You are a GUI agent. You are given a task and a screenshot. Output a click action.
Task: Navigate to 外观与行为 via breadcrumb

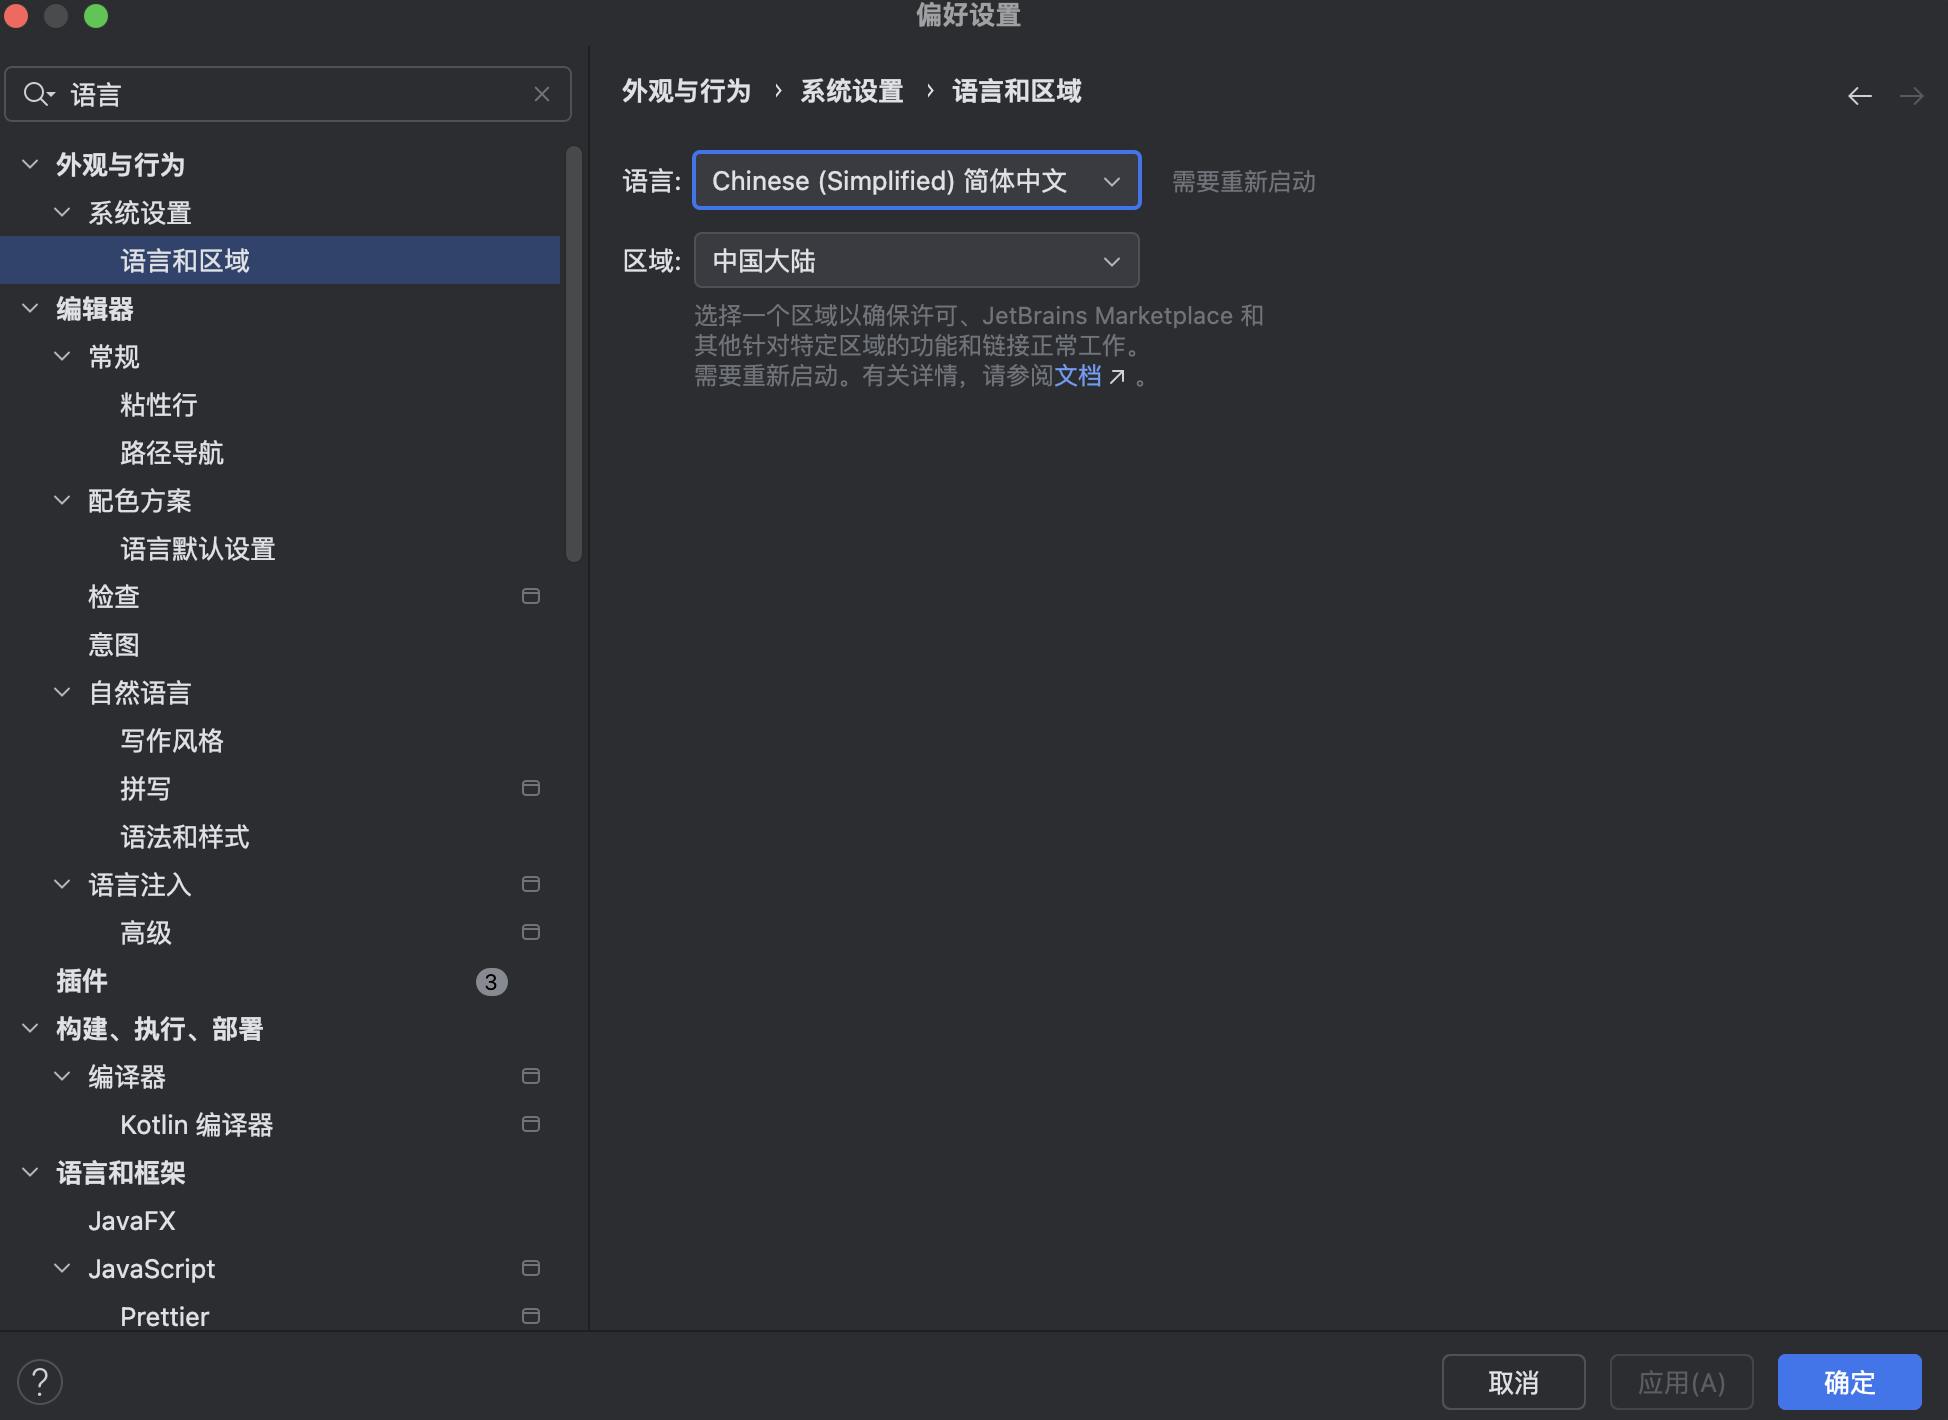(x=686, y=91)
